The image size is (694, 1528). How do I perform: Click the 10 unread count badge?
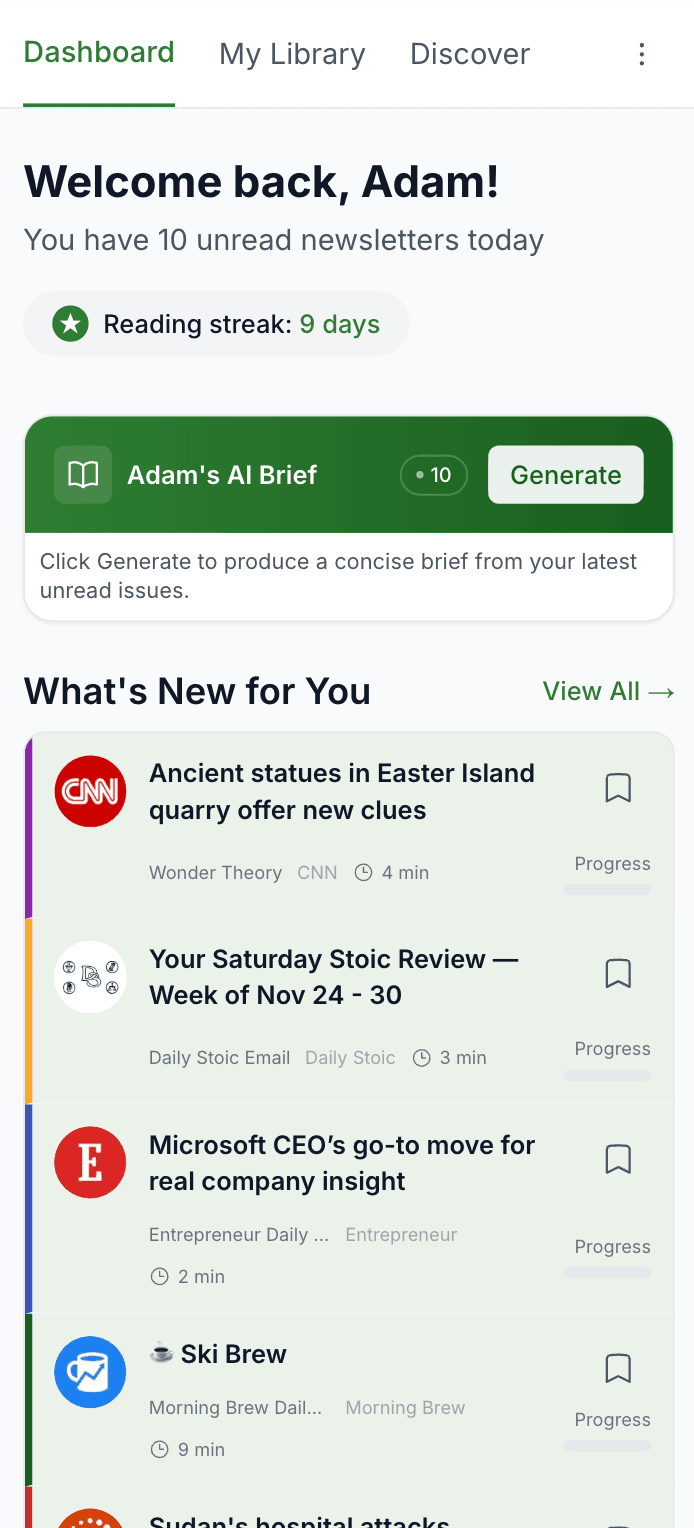(x=434, y=475)
